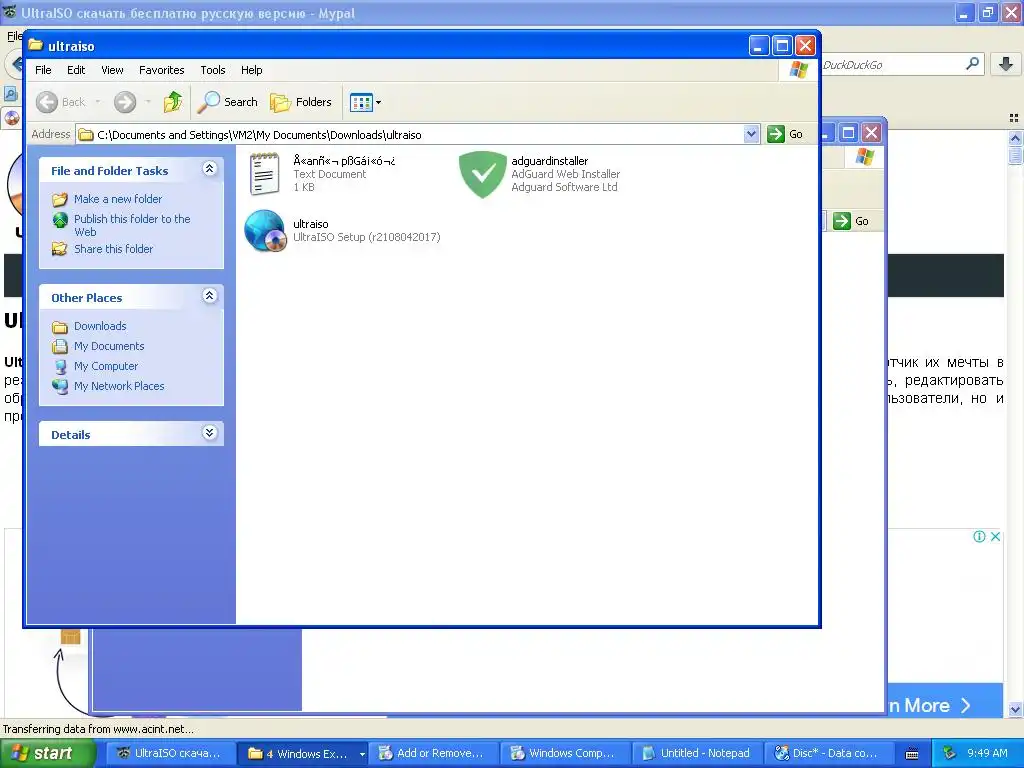Open the Edit menu
Screen dimensions: 1024x768
pyautogui.click(x=76, y=70)
